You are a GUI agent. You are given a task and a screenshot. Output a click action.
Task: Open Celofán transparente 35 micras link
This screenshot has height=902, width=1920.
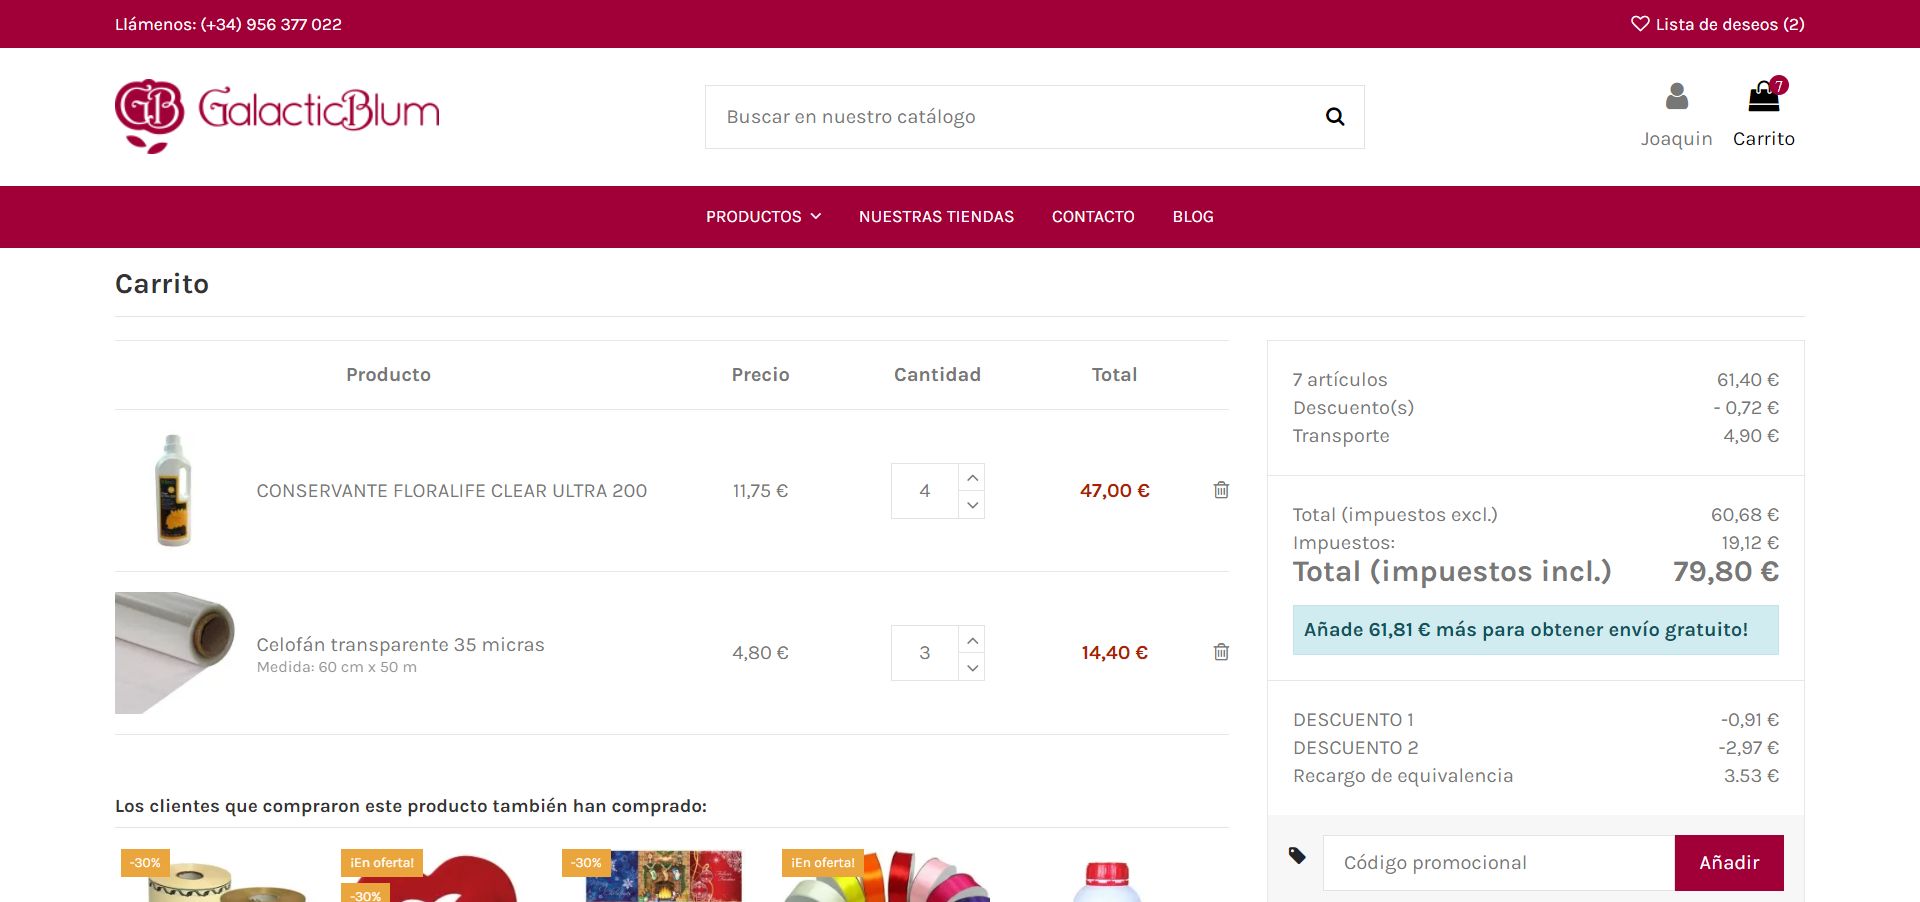tap(400, 645)
